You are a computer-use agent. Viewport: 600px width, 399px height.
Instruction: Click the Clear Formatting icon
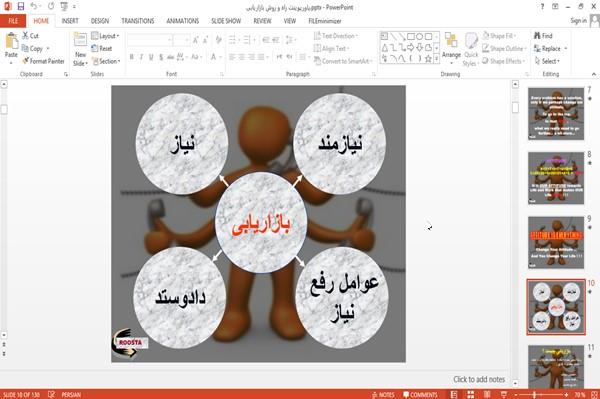click(x=218, y=40)
